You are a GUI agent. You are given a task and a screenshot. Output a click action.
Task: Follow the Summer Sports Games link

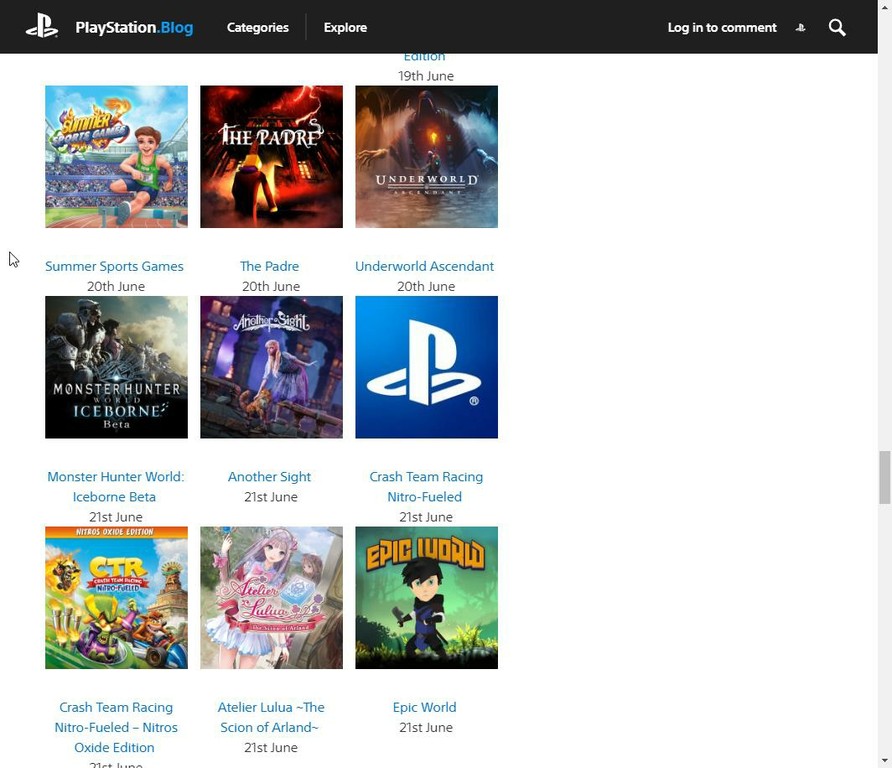[x=114, y=266]
